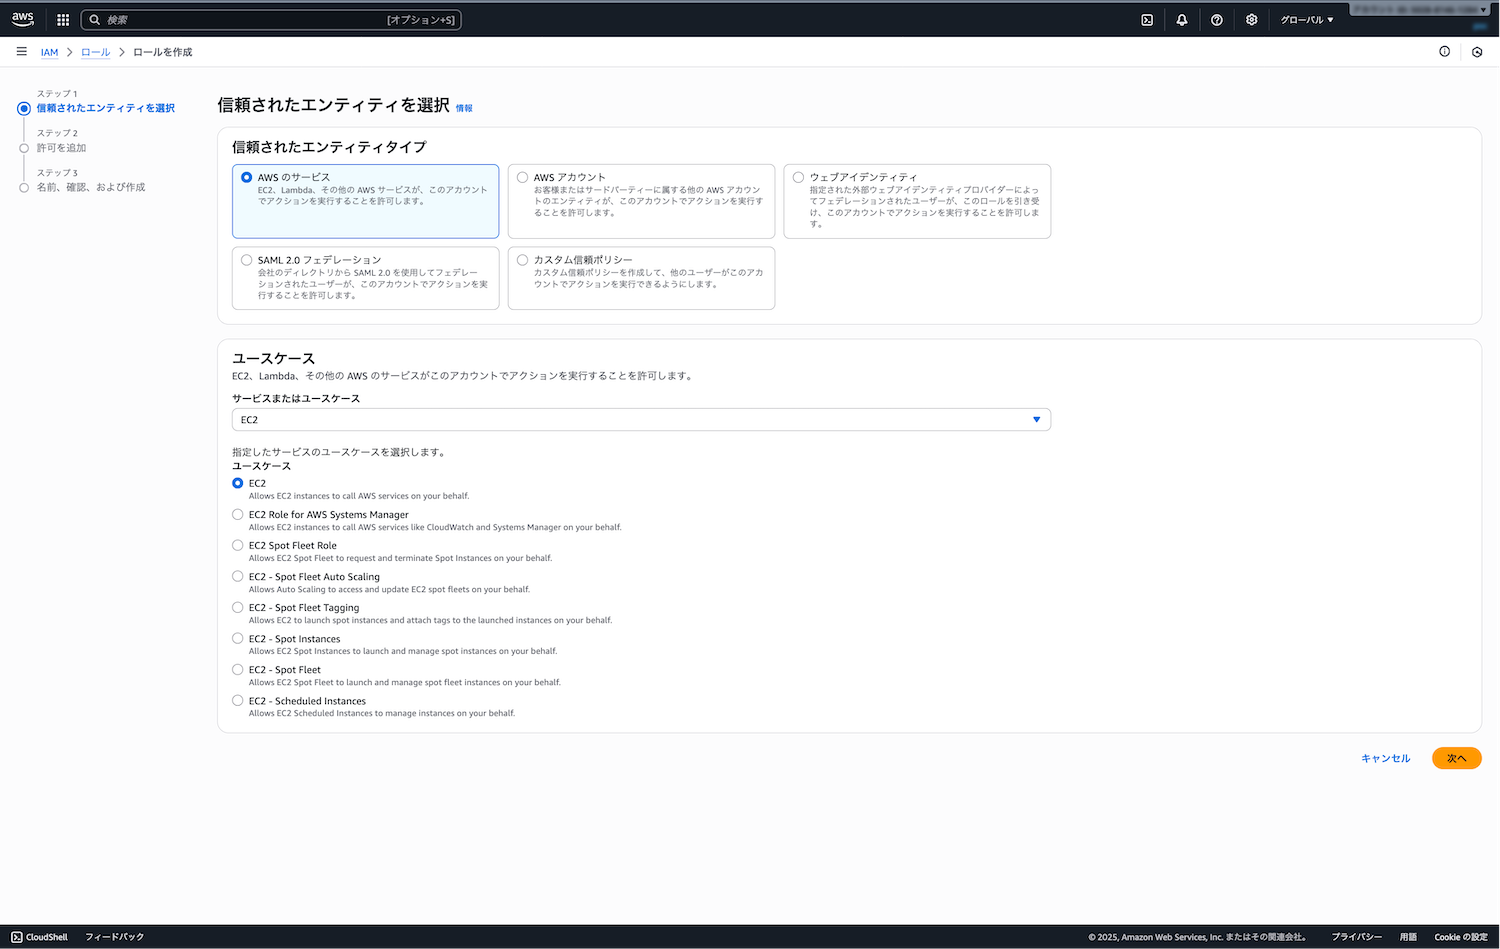Select the SAML 2.0 フェデレーション option
The width and height of the screenshot is (1500, 949).
coord(247,260)
